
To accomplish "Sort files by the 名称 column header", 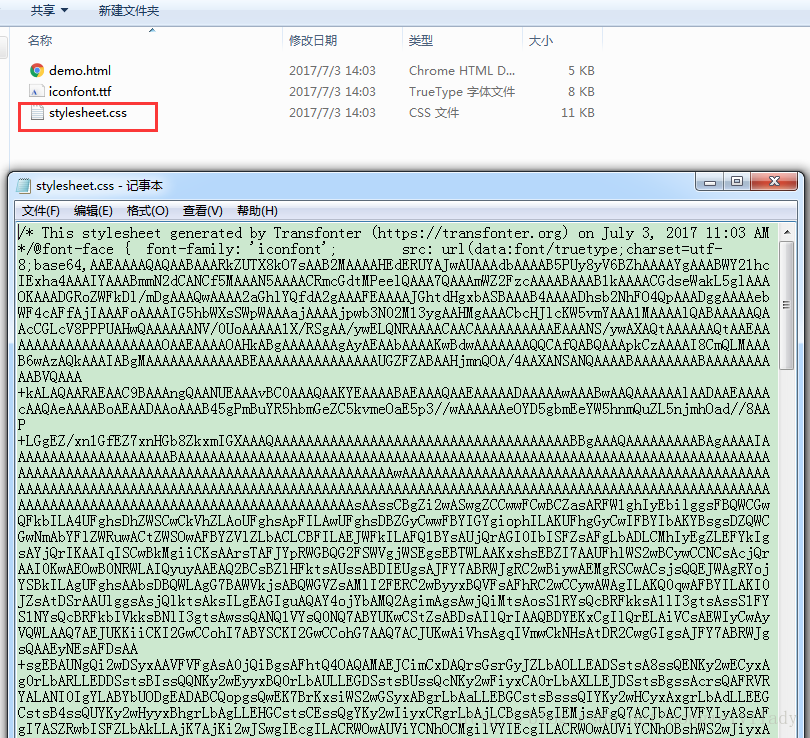I will point(40,40).
